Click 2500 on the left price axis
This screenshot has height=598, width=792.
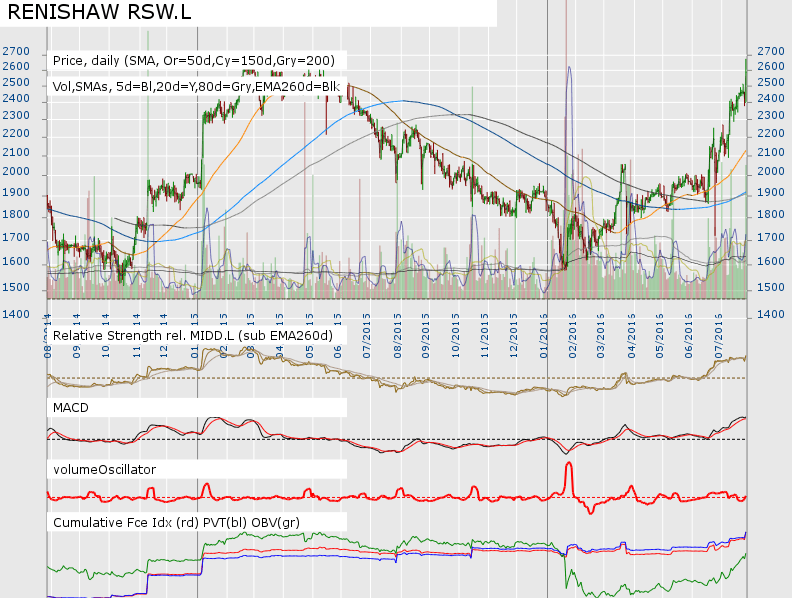(16, 82)
